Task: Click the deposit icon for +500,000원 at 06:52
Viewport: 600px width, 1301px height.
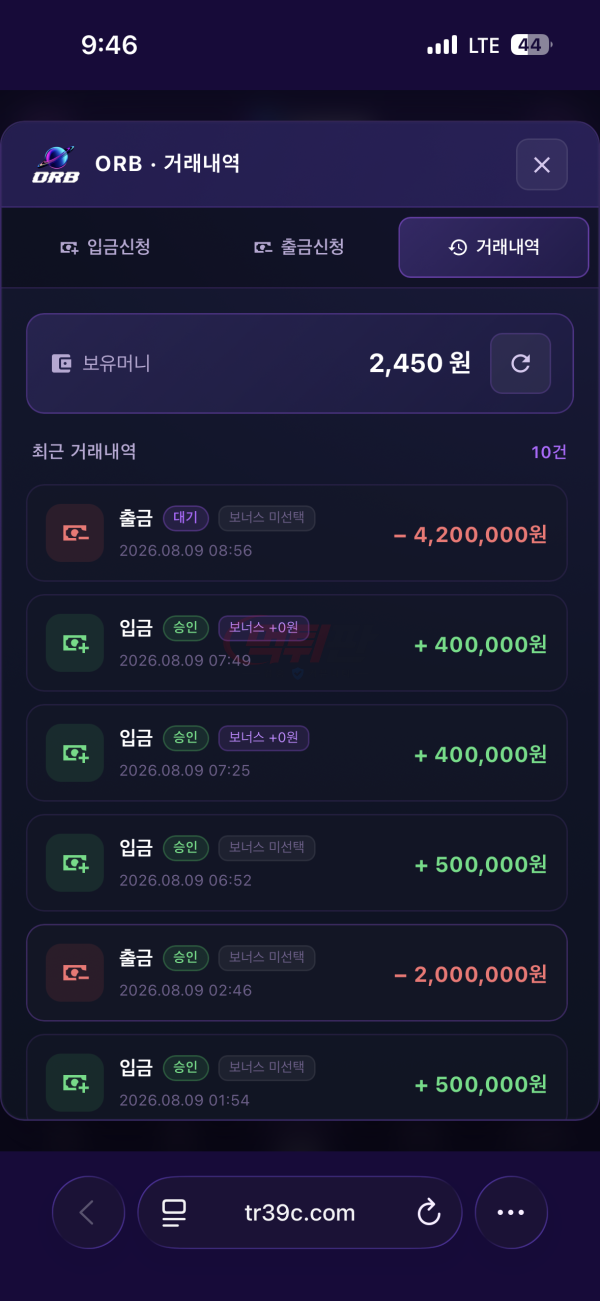Action: pyautogui.click(x=75, y=863)
